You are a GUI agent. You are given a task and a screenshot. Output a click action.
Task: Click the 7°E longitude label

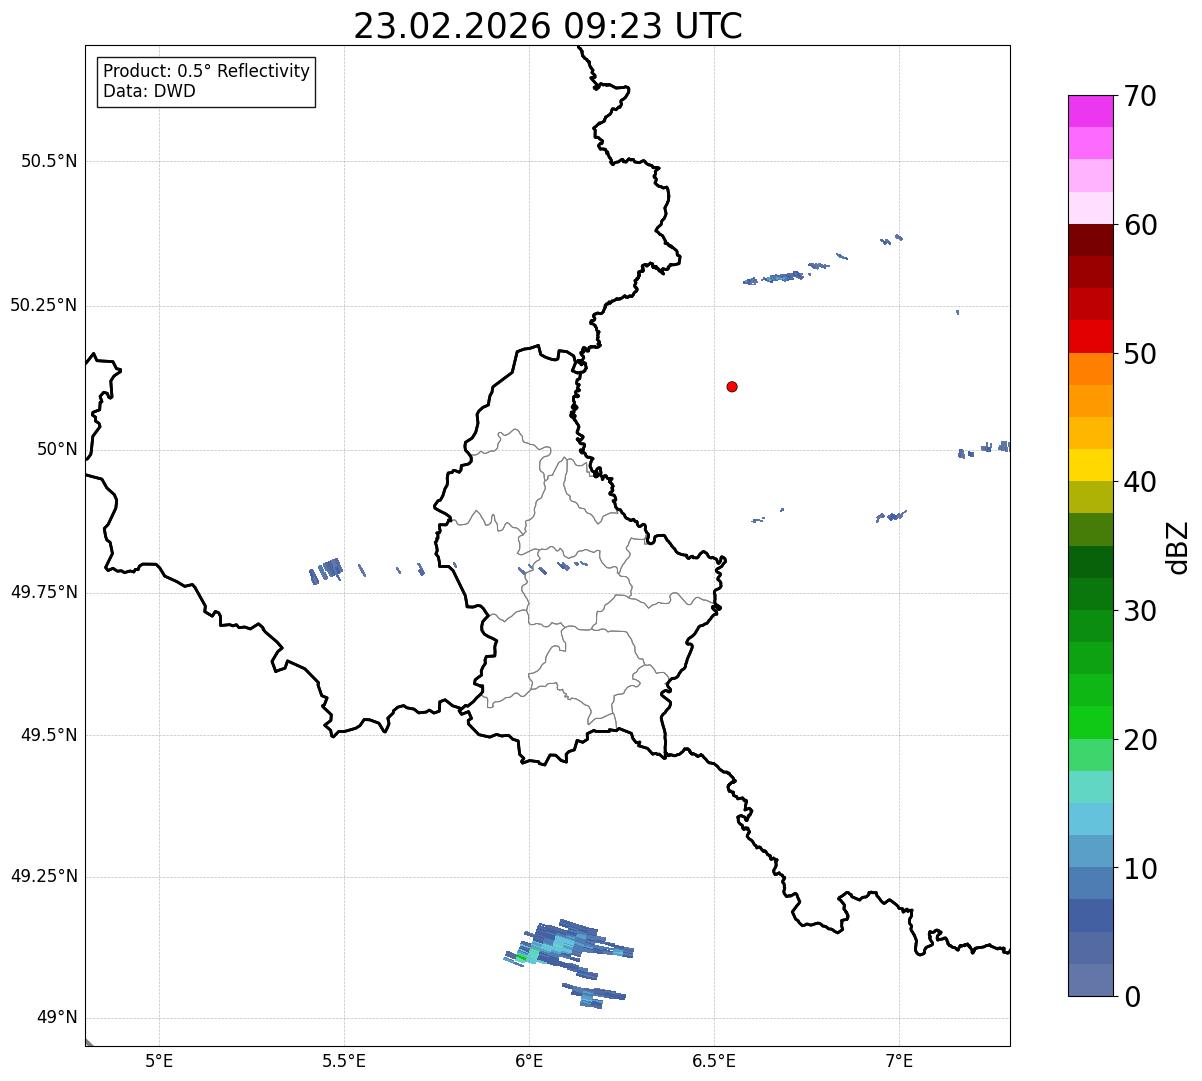pos(899,1061)
